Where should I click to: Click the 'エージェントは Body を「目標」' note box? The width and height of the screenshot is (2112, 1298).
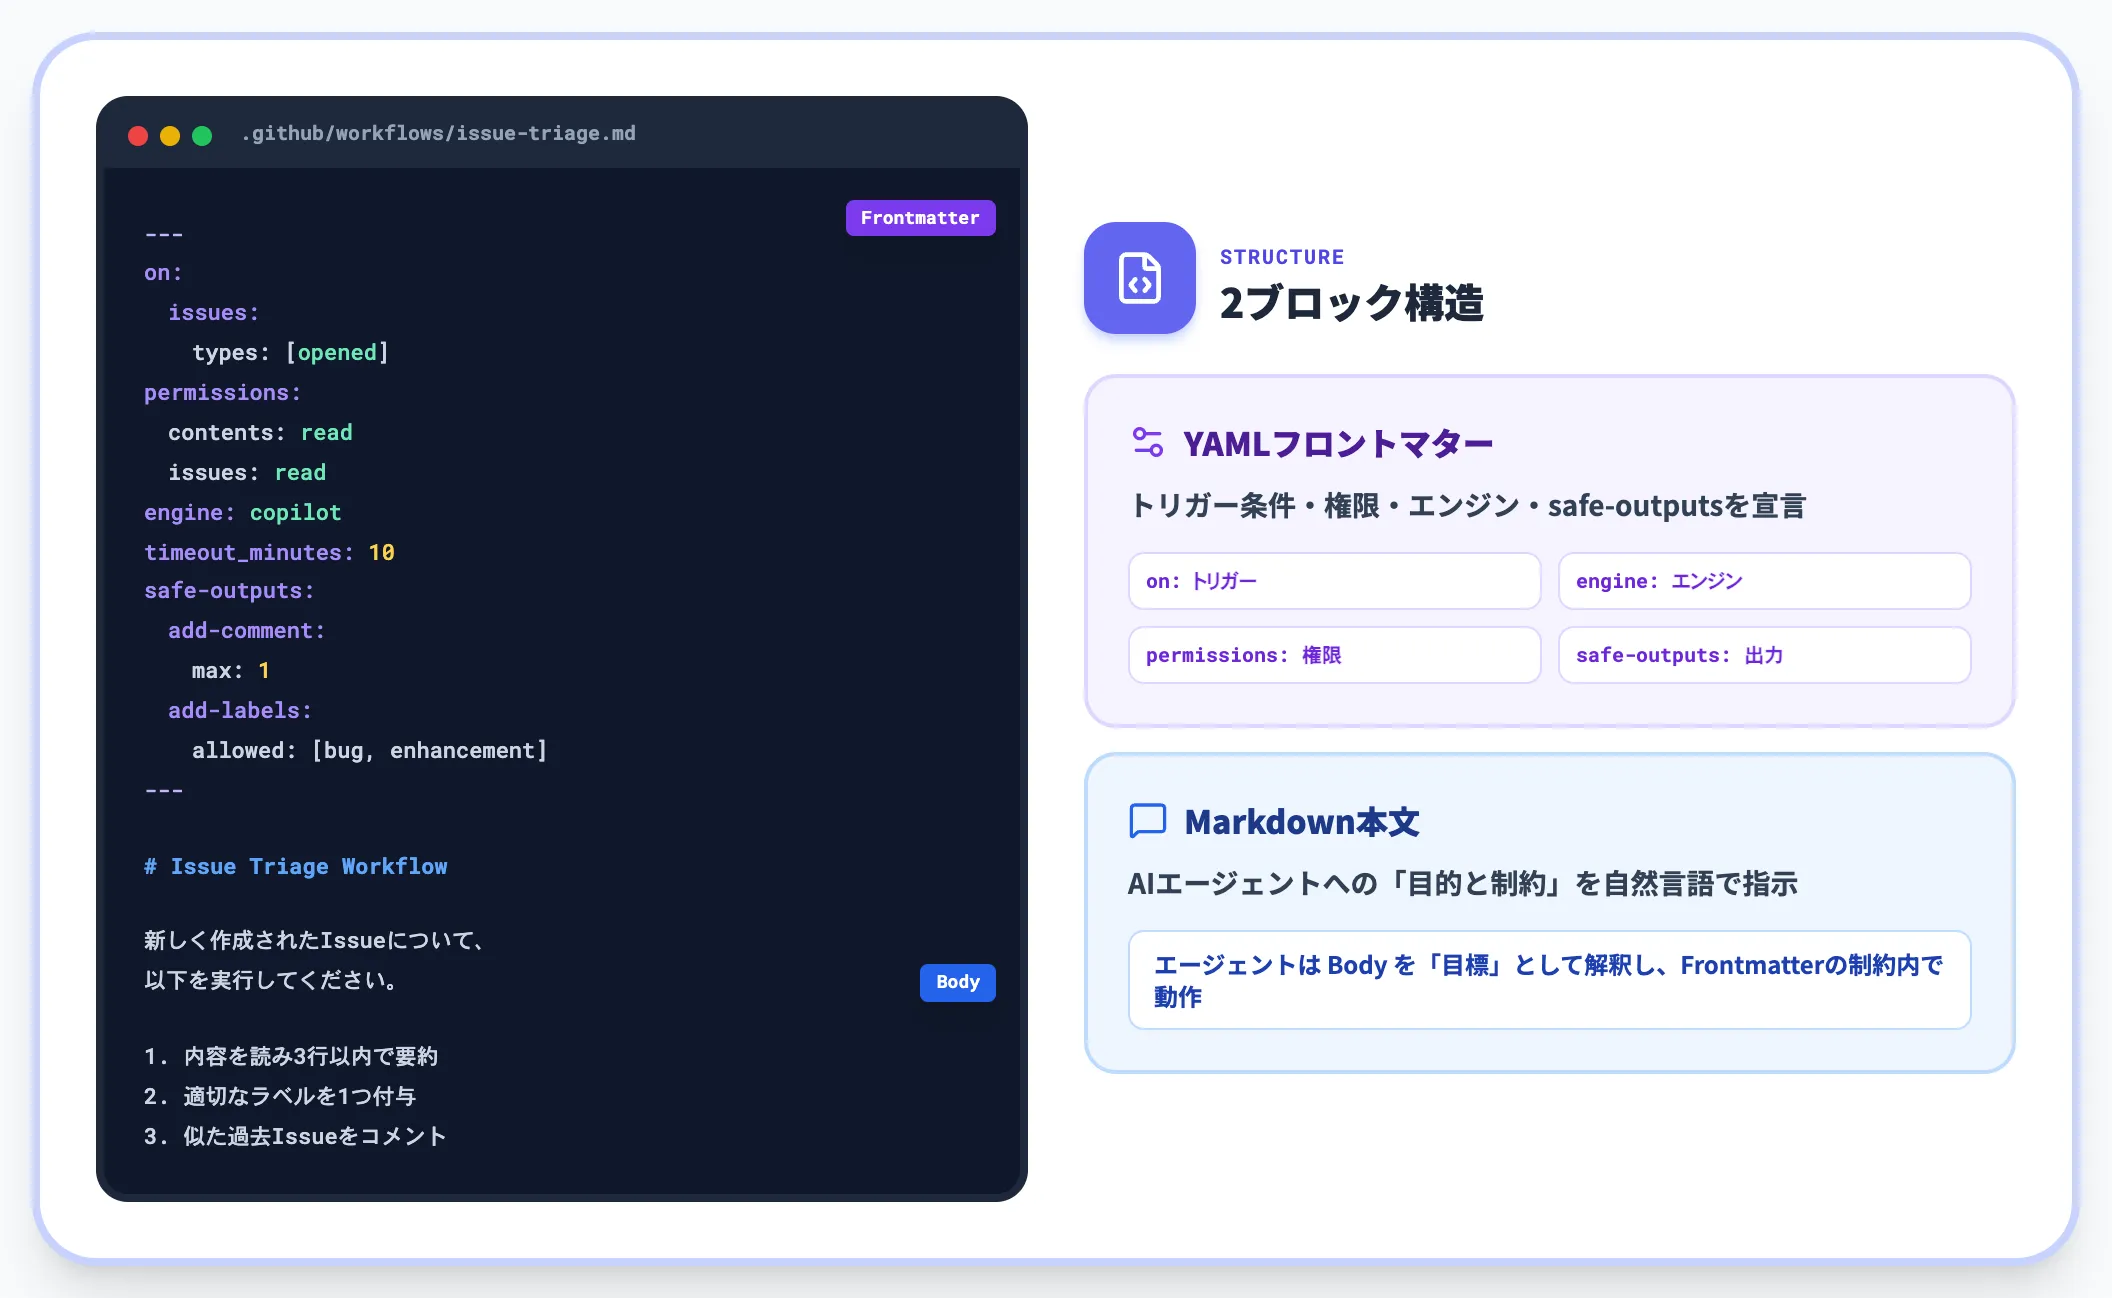point(1549,980)
